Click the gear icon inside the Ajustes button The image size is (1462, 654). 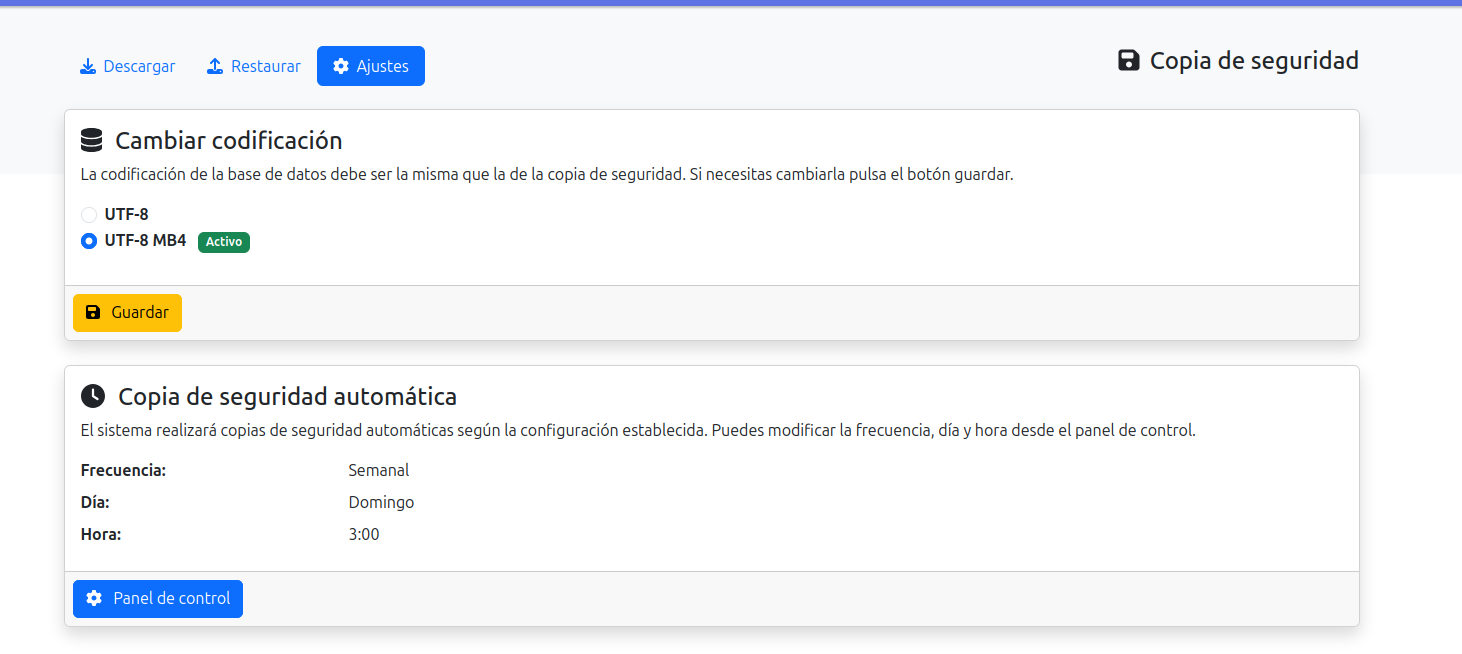tap(340, 66)
